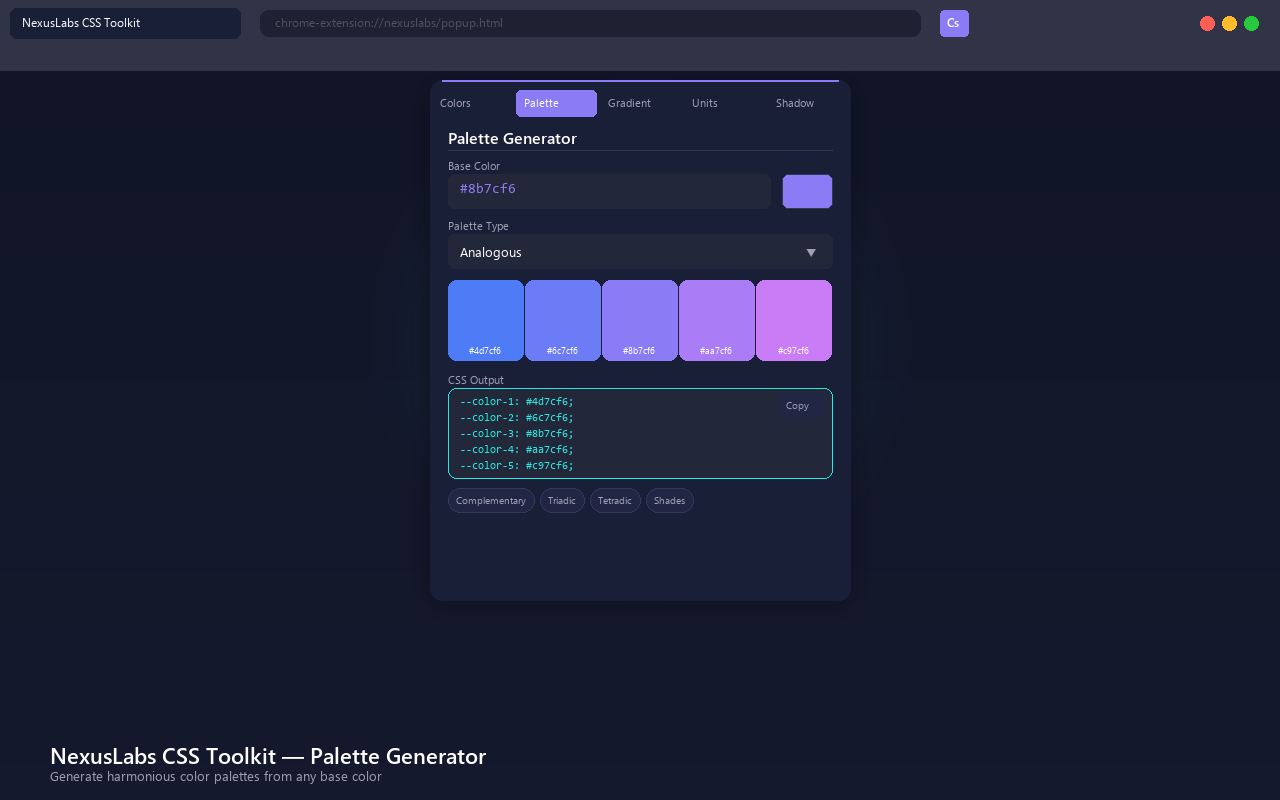Pick the #c97cf6 pink swatch
Screen dimensions: 1280x800
click(x=794, y=320)
